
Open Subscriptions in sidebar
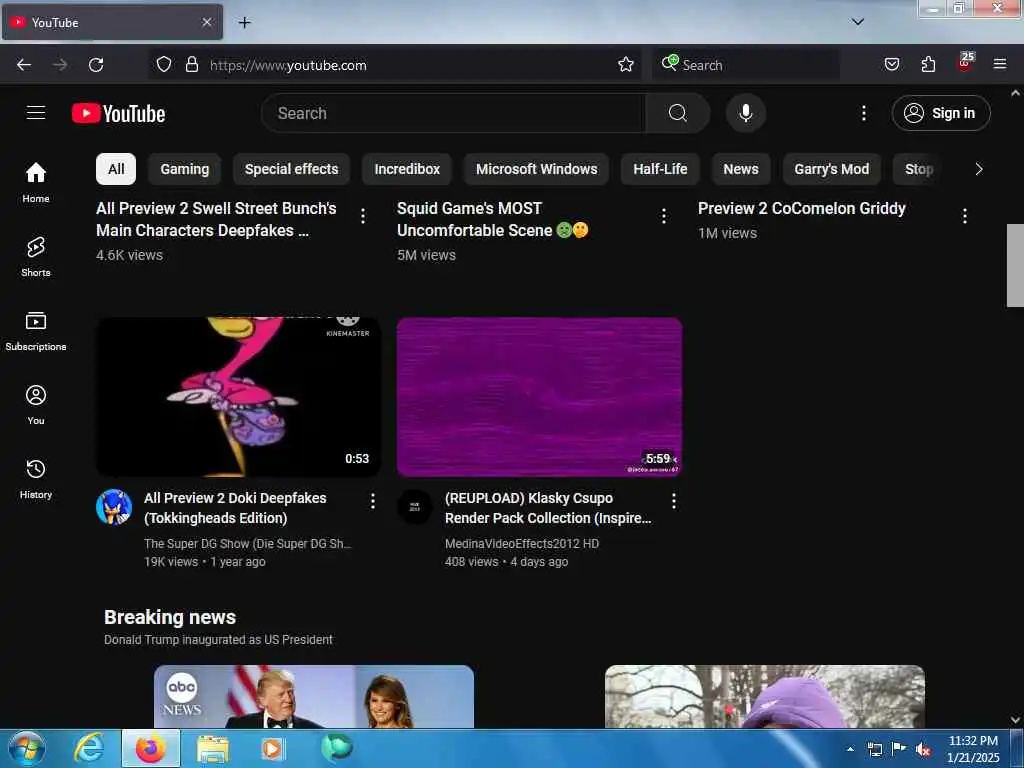[x=36, y=330]
